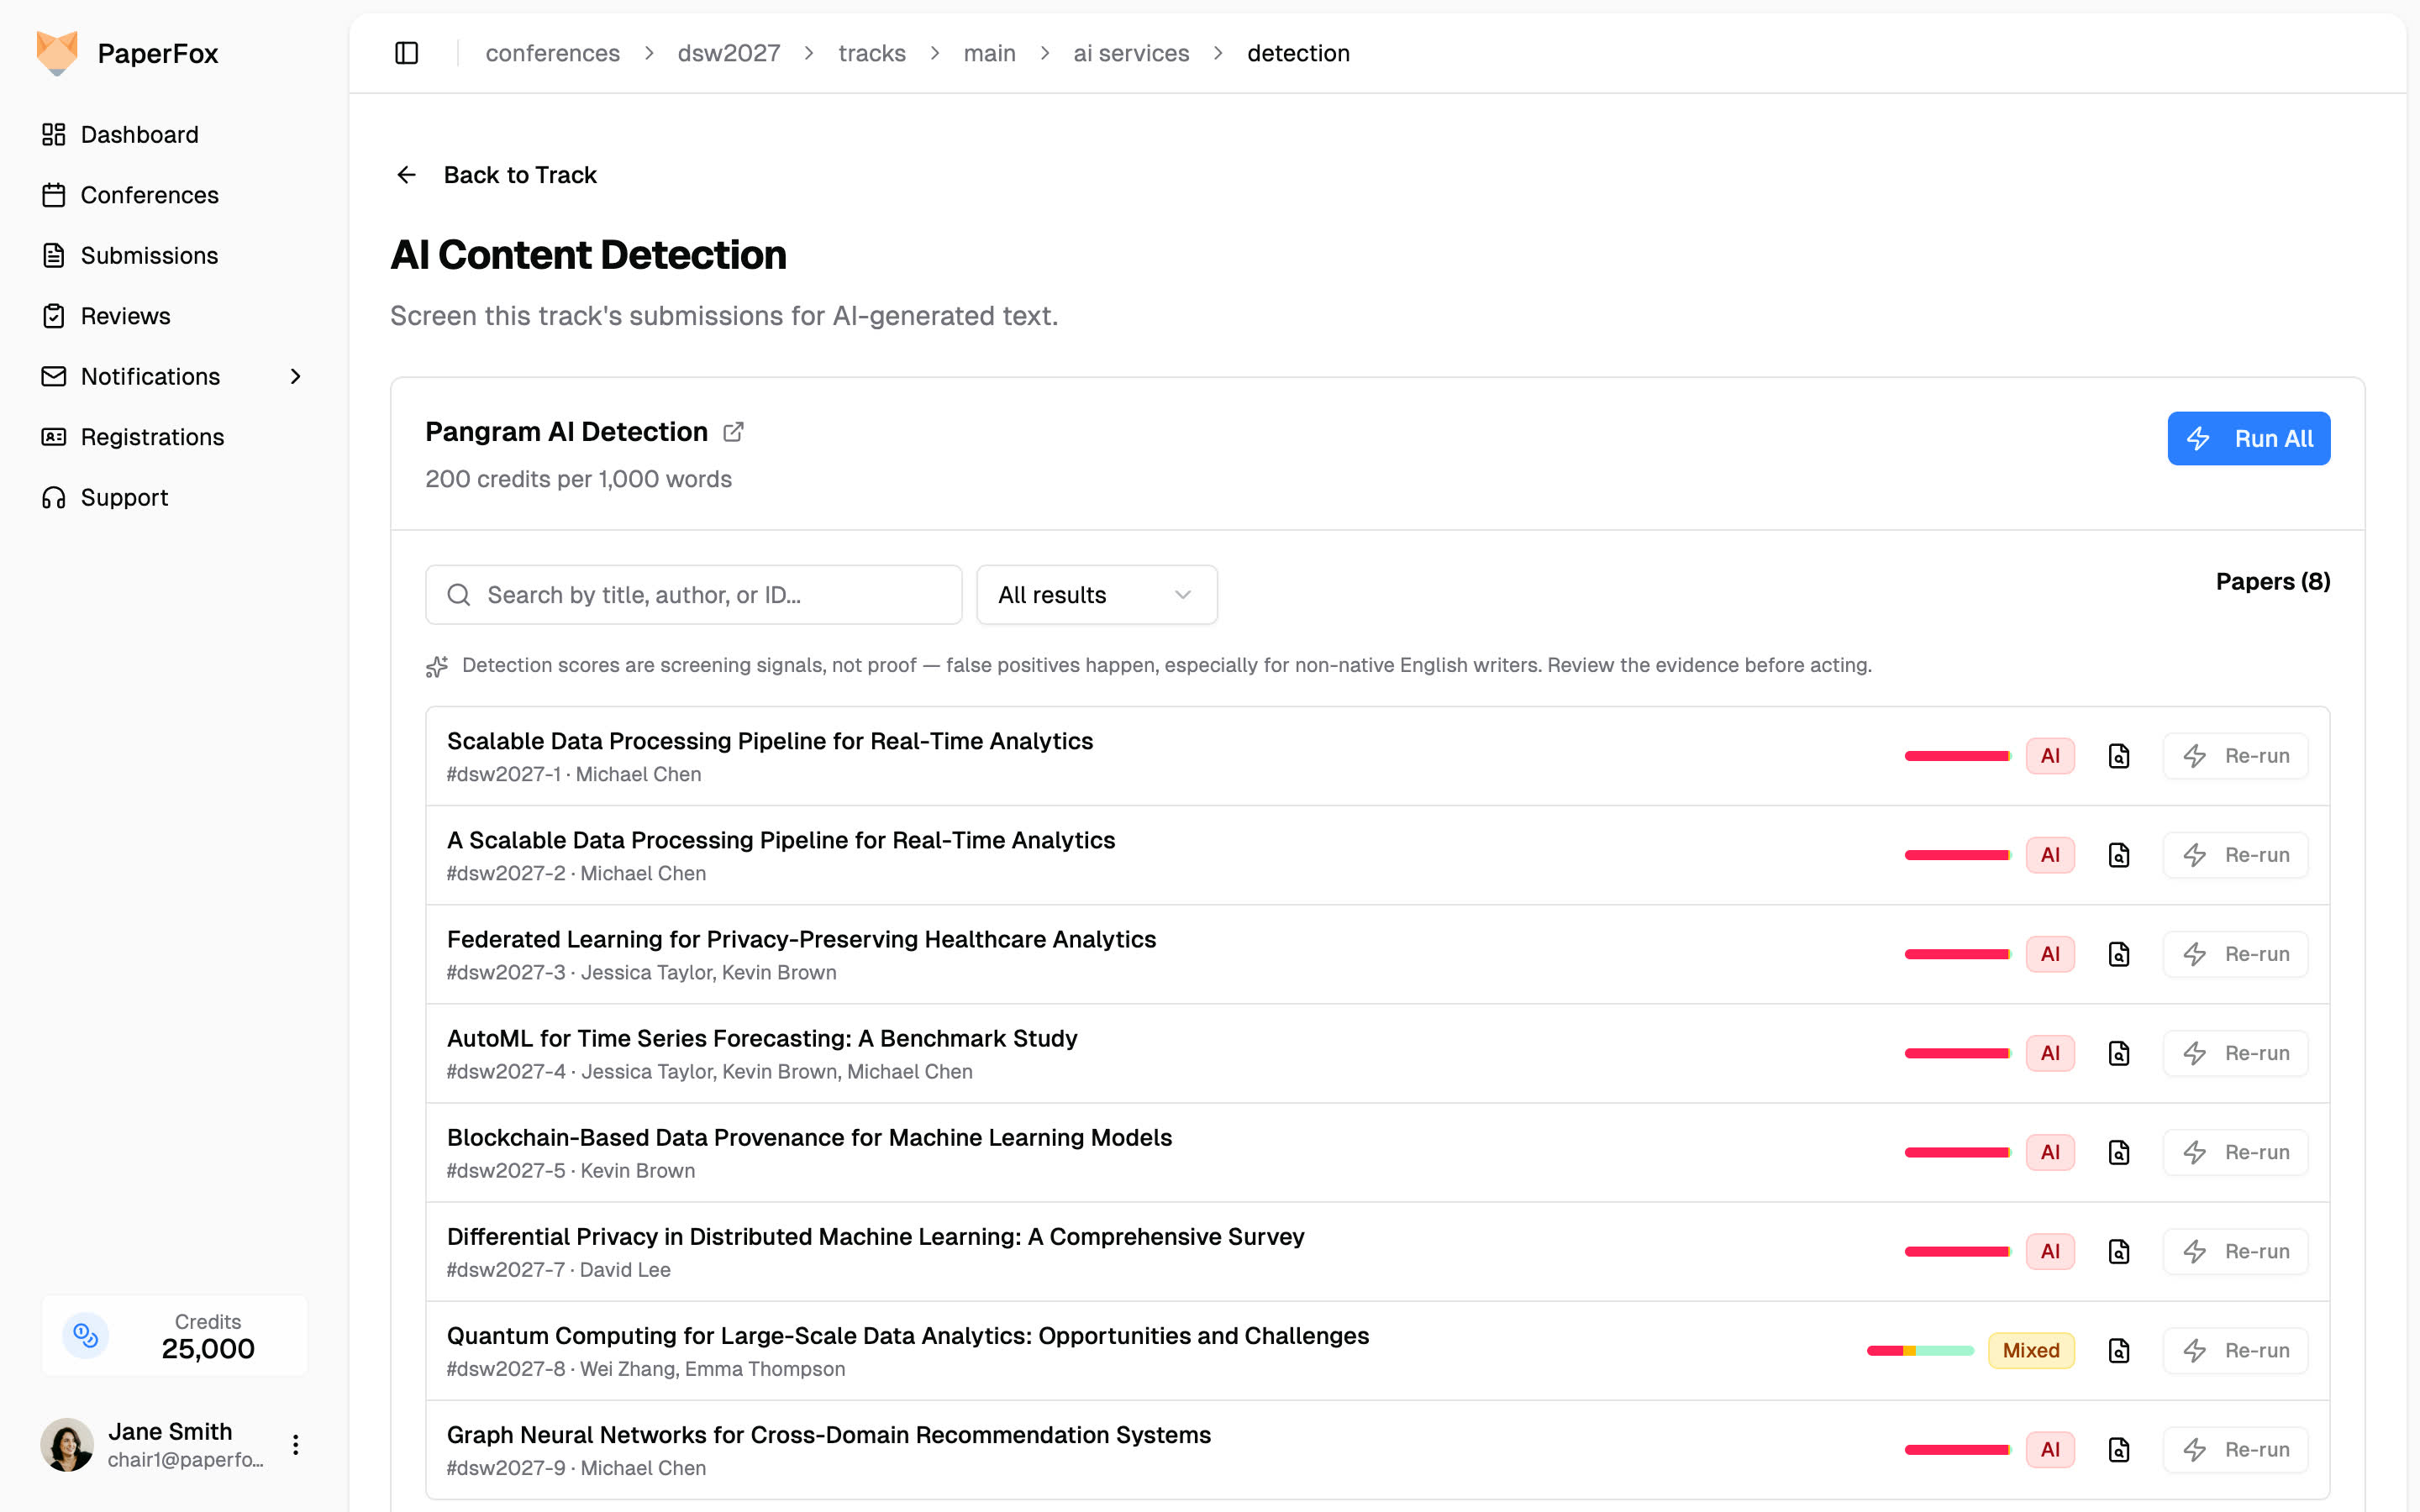View report icon for Graph Neural Networks paper

tap(2118, 1449)
